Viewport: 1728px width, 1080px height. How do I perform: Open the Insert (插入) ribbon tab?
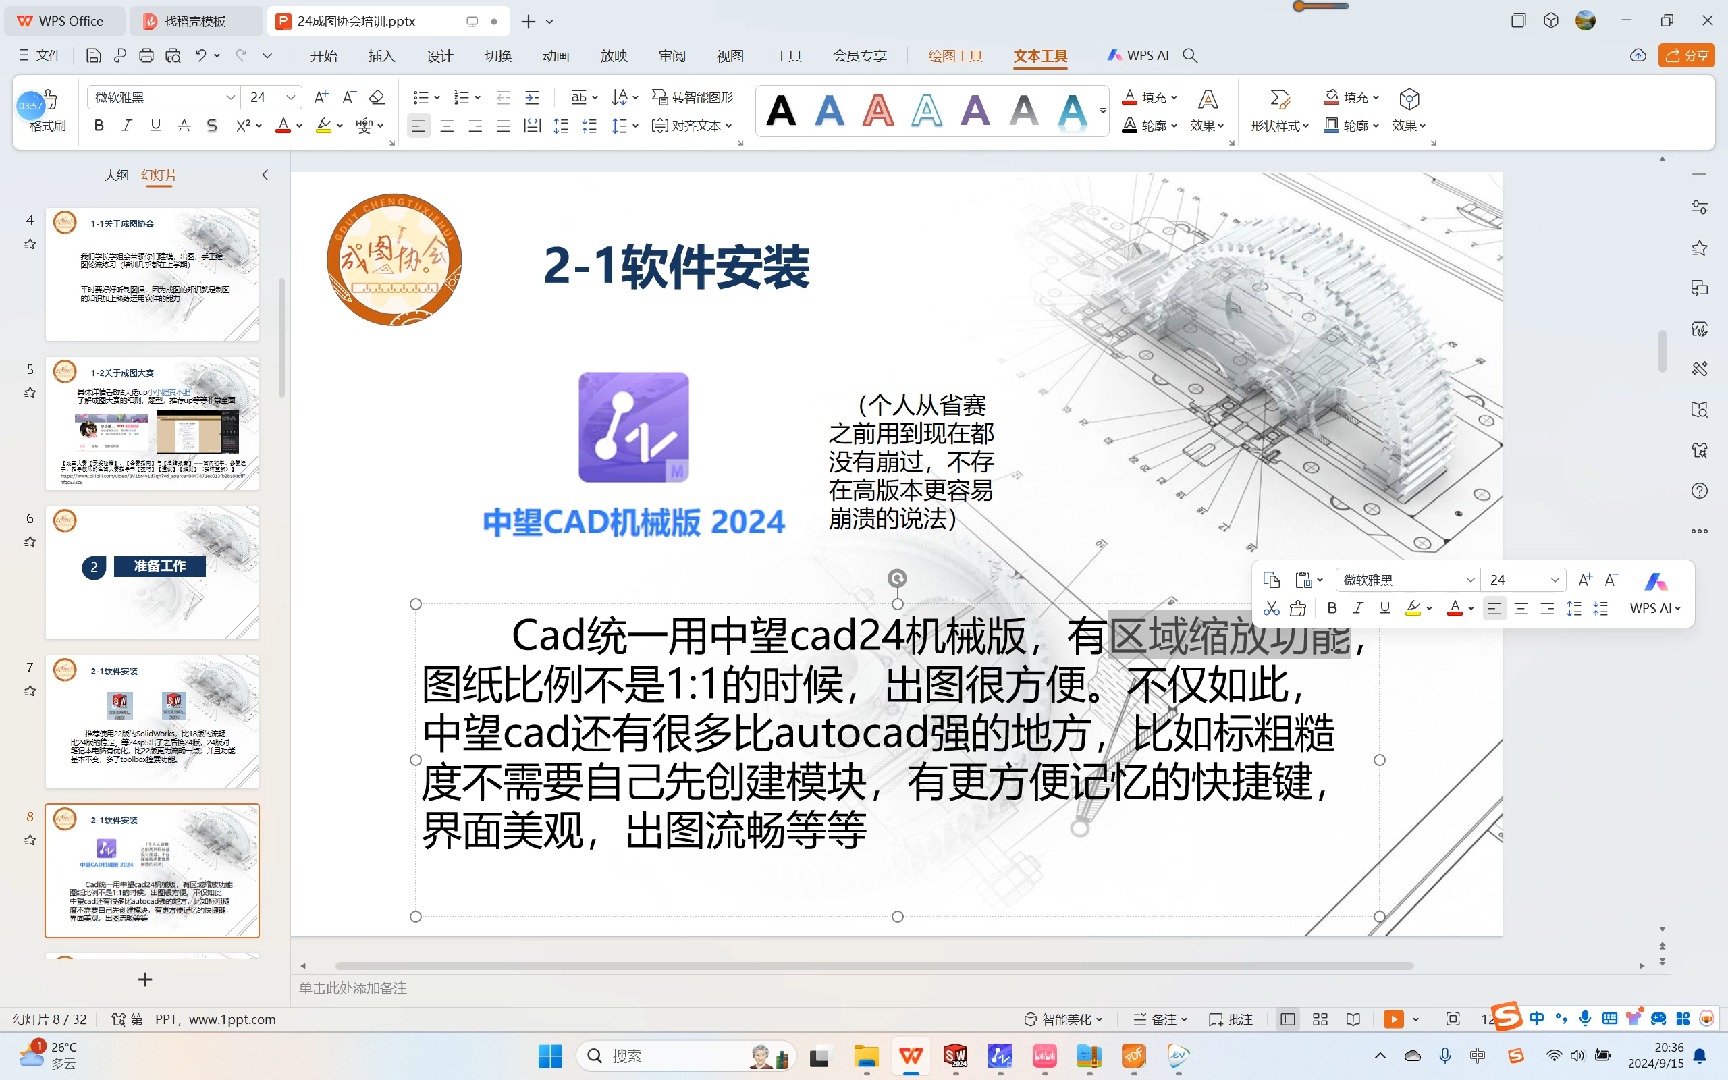(x=381, y=56)
